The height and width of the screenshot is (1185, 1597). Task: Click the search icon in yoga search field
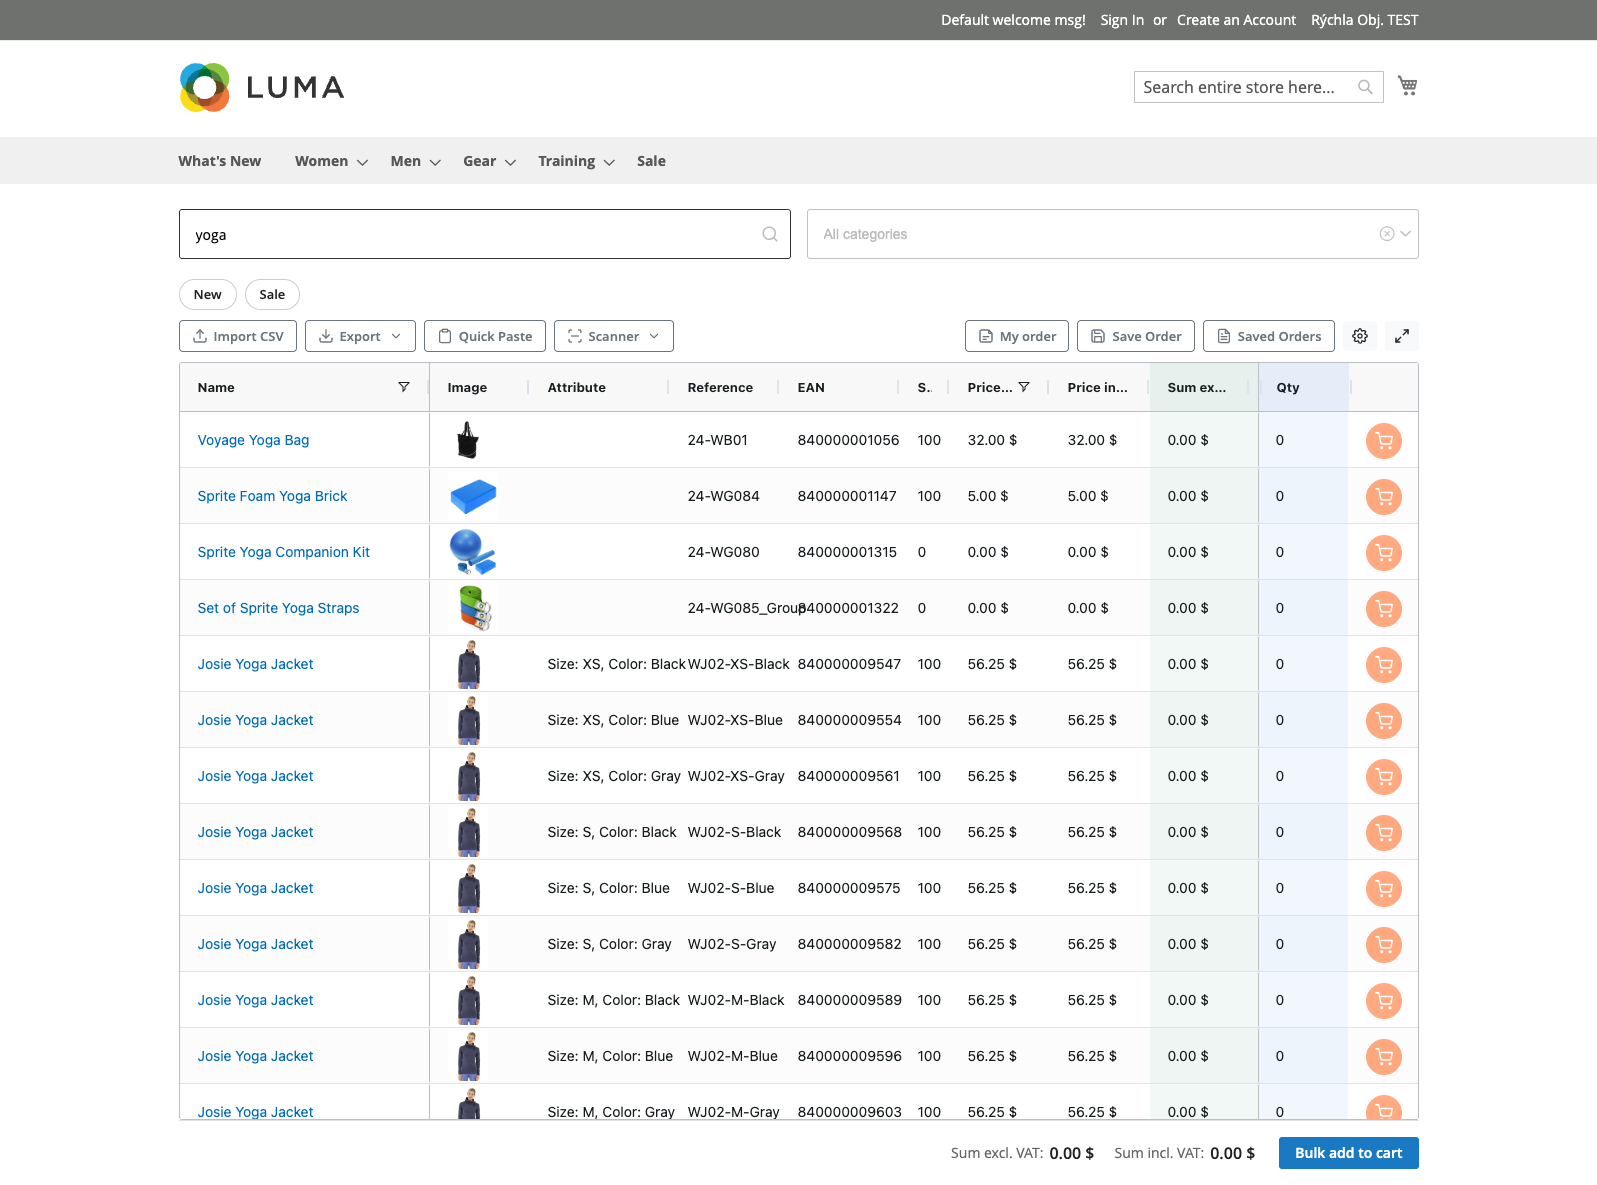pyautogui.click(x=770, y=234)
